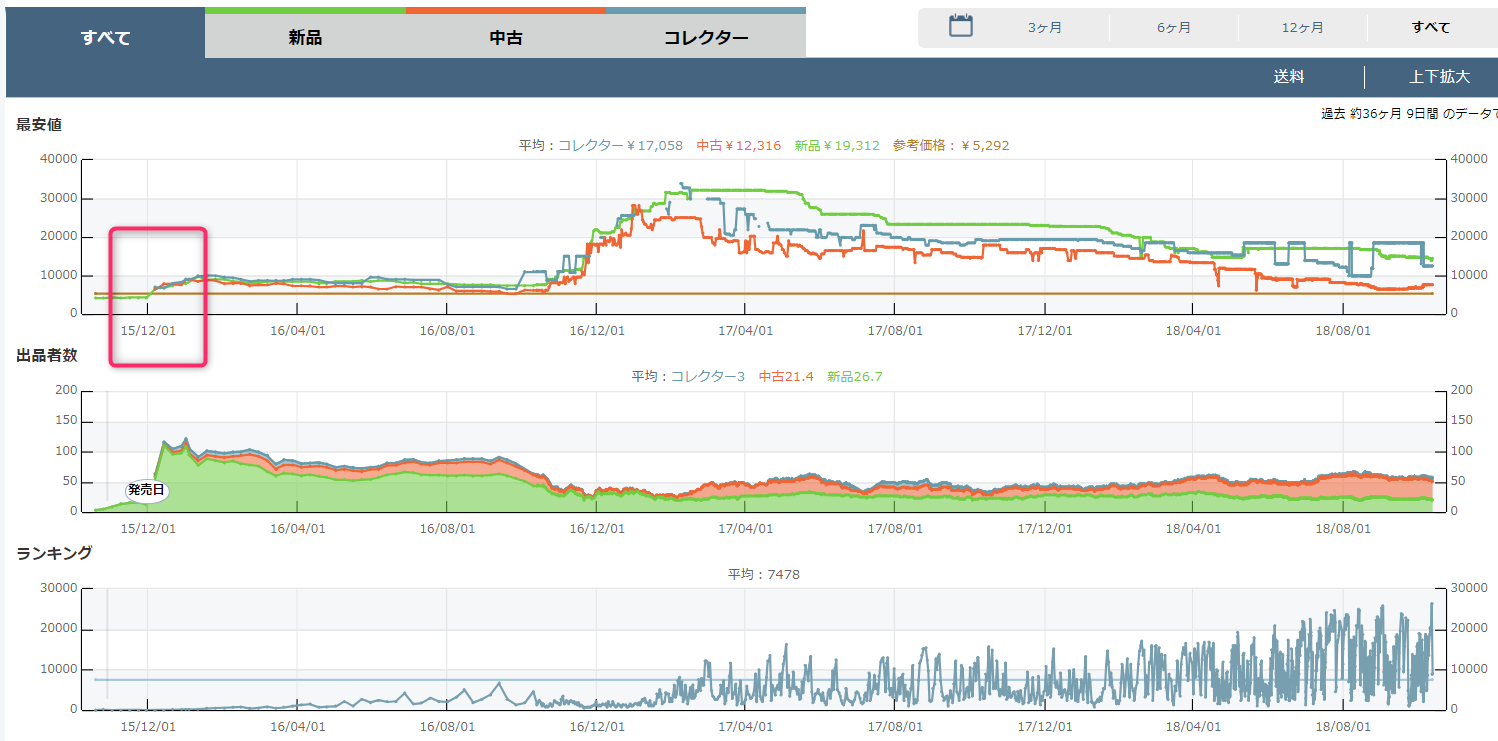
Task: Choose the すべて period option at top right
Action: click(1430, 28)
